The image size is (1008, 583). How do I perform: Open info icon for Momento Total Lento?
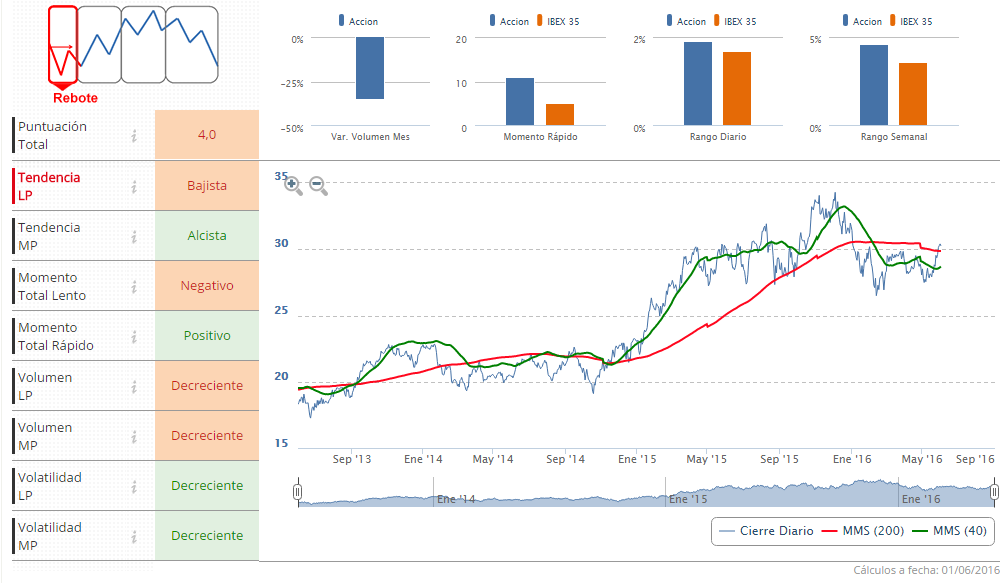[134, 286]
